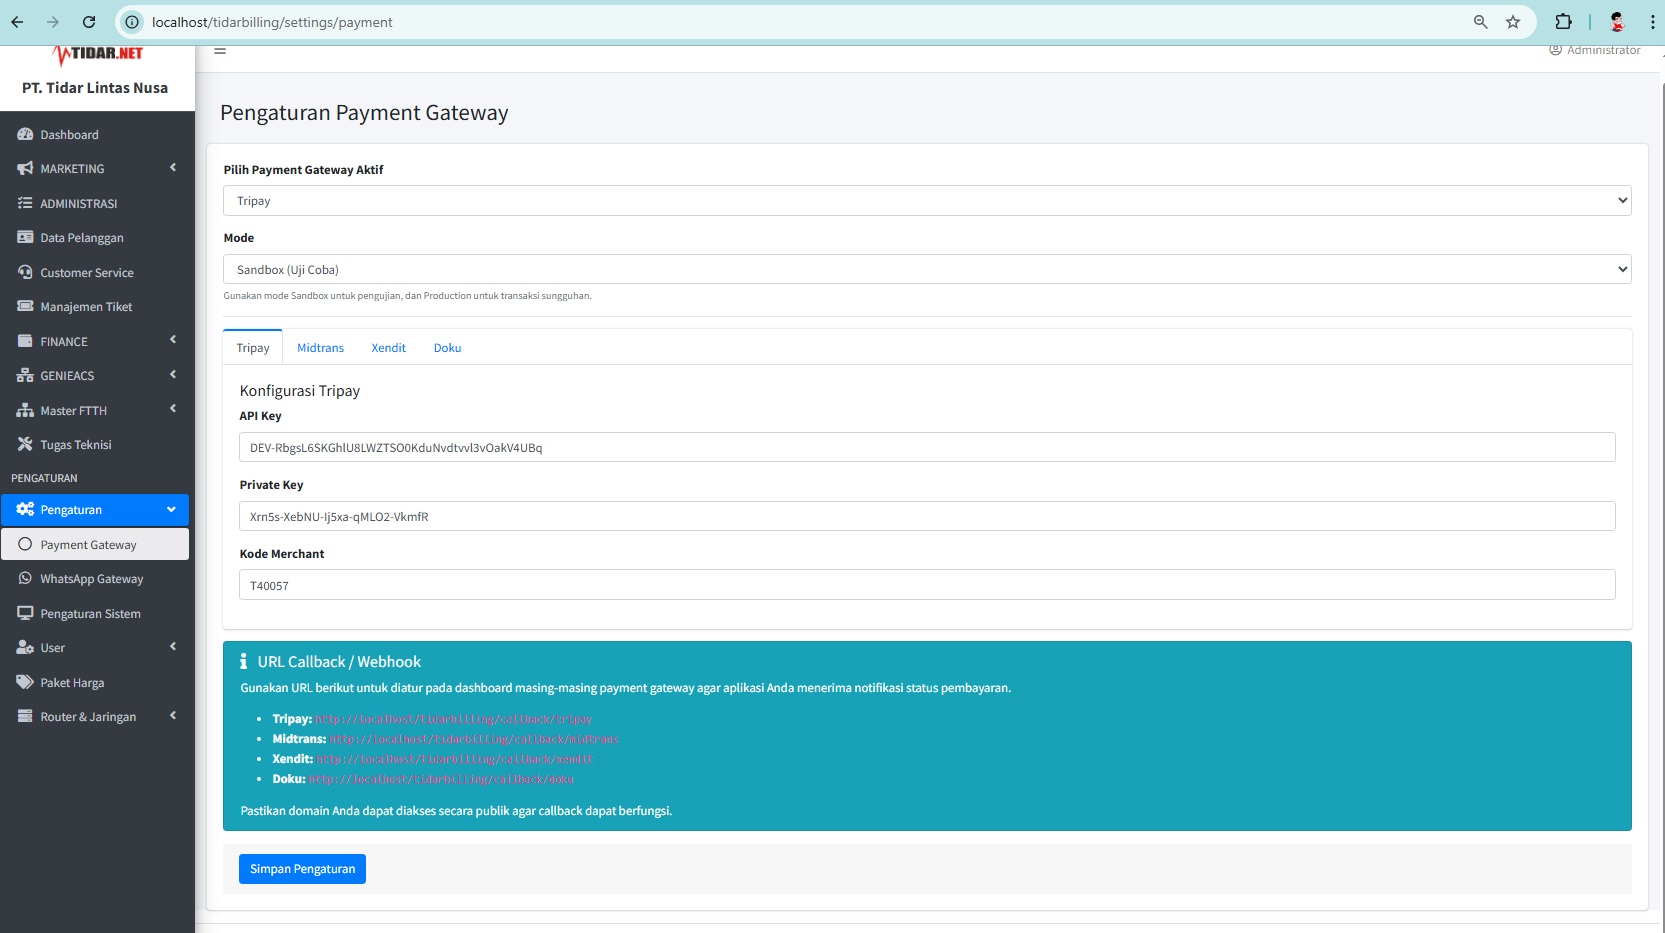Collapse the Pengaturan menu chevron
Screen dimensions: 1665x933
[x=171, y=509]
